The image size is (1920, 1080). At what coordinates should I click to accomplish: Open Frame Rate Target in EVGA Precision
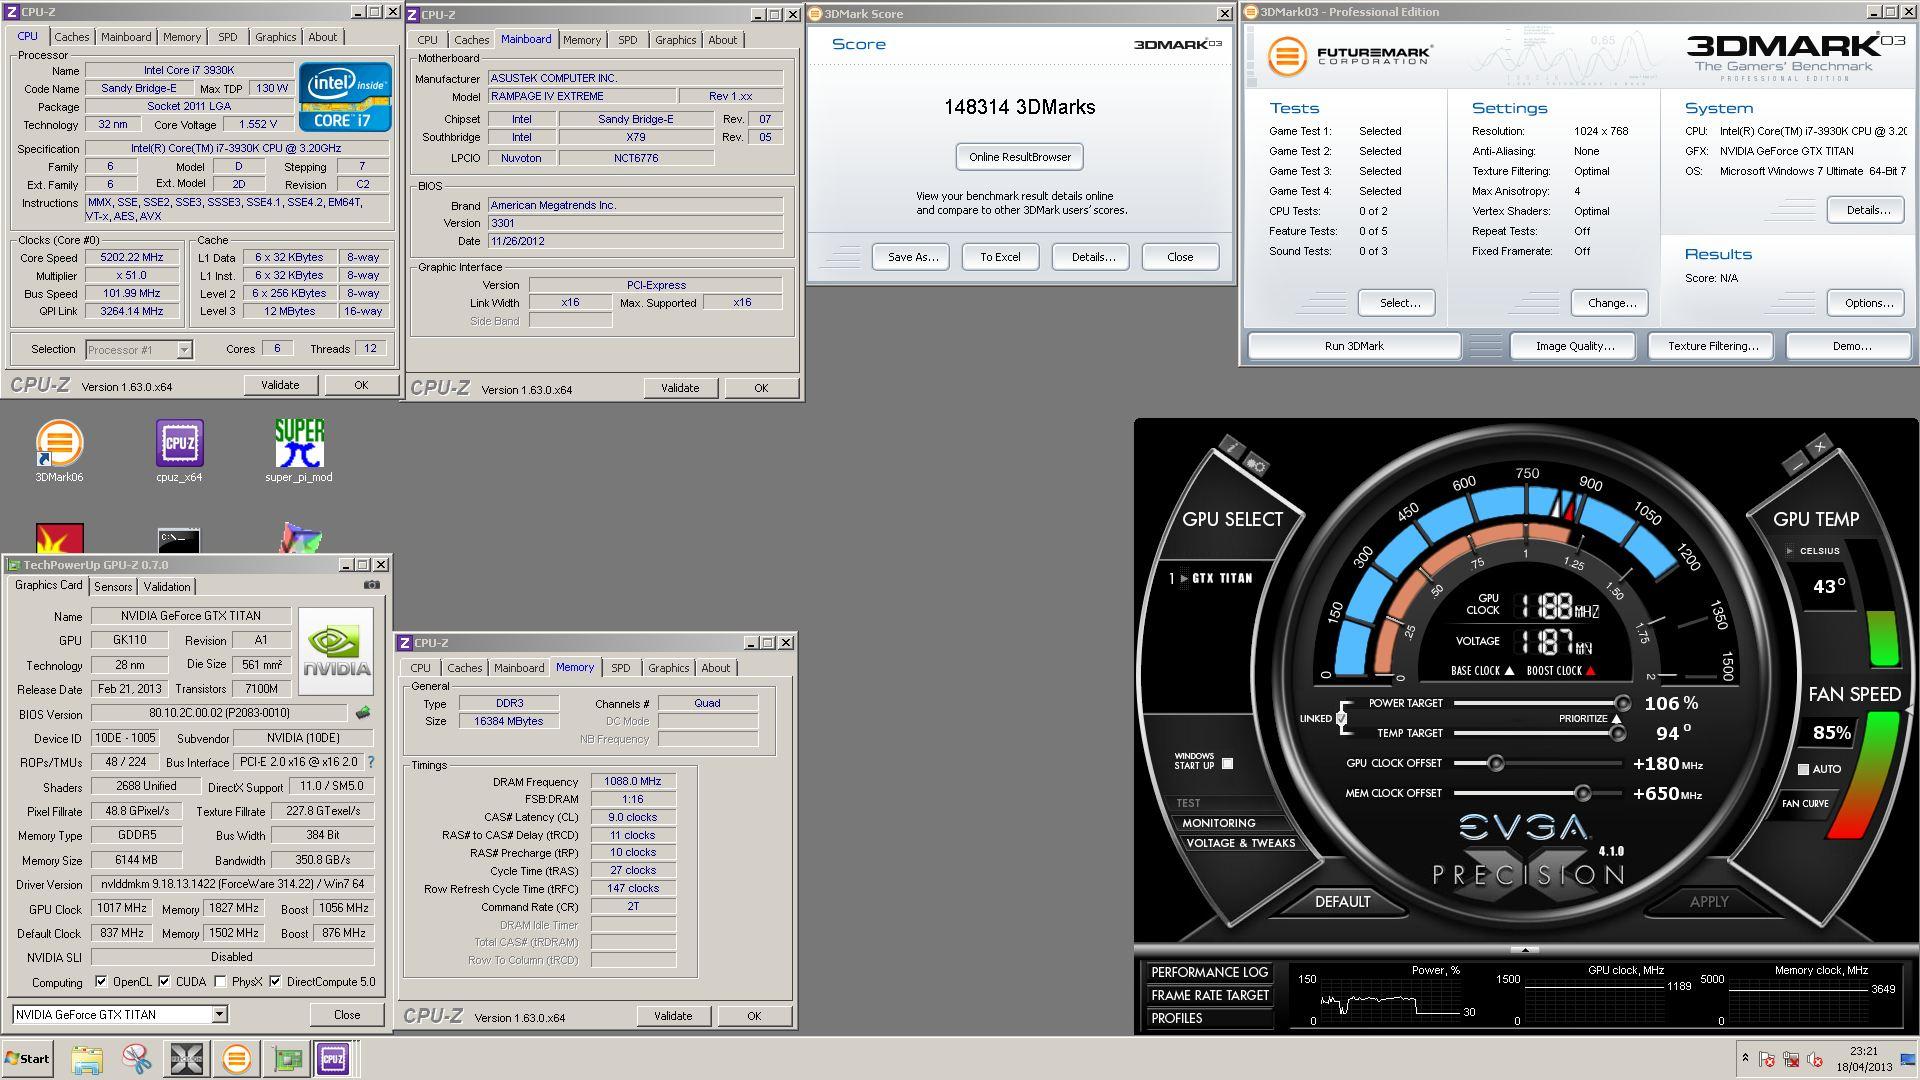1209,995
